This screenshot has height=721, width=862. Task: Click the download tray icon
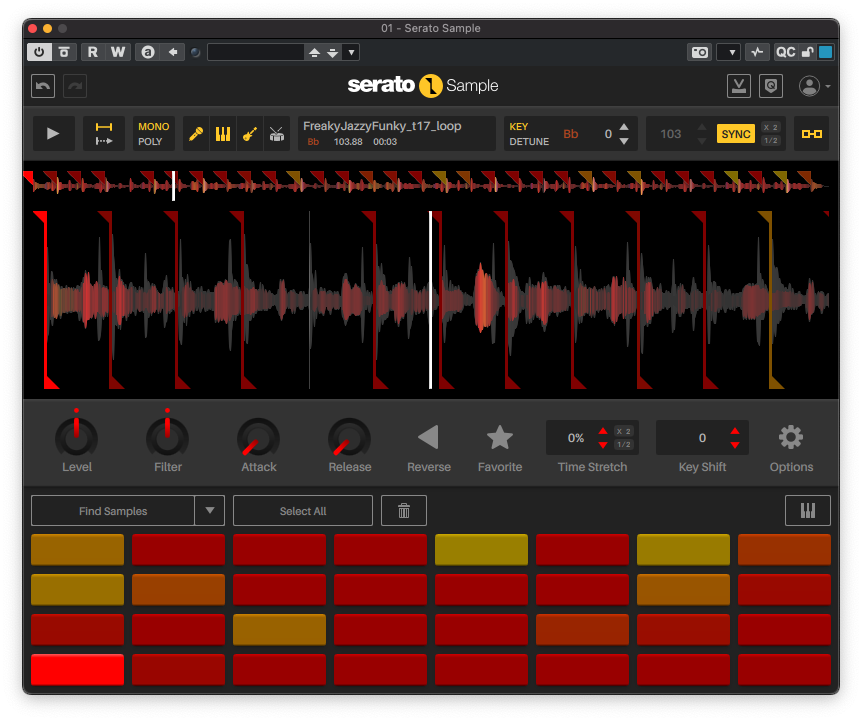738,86
